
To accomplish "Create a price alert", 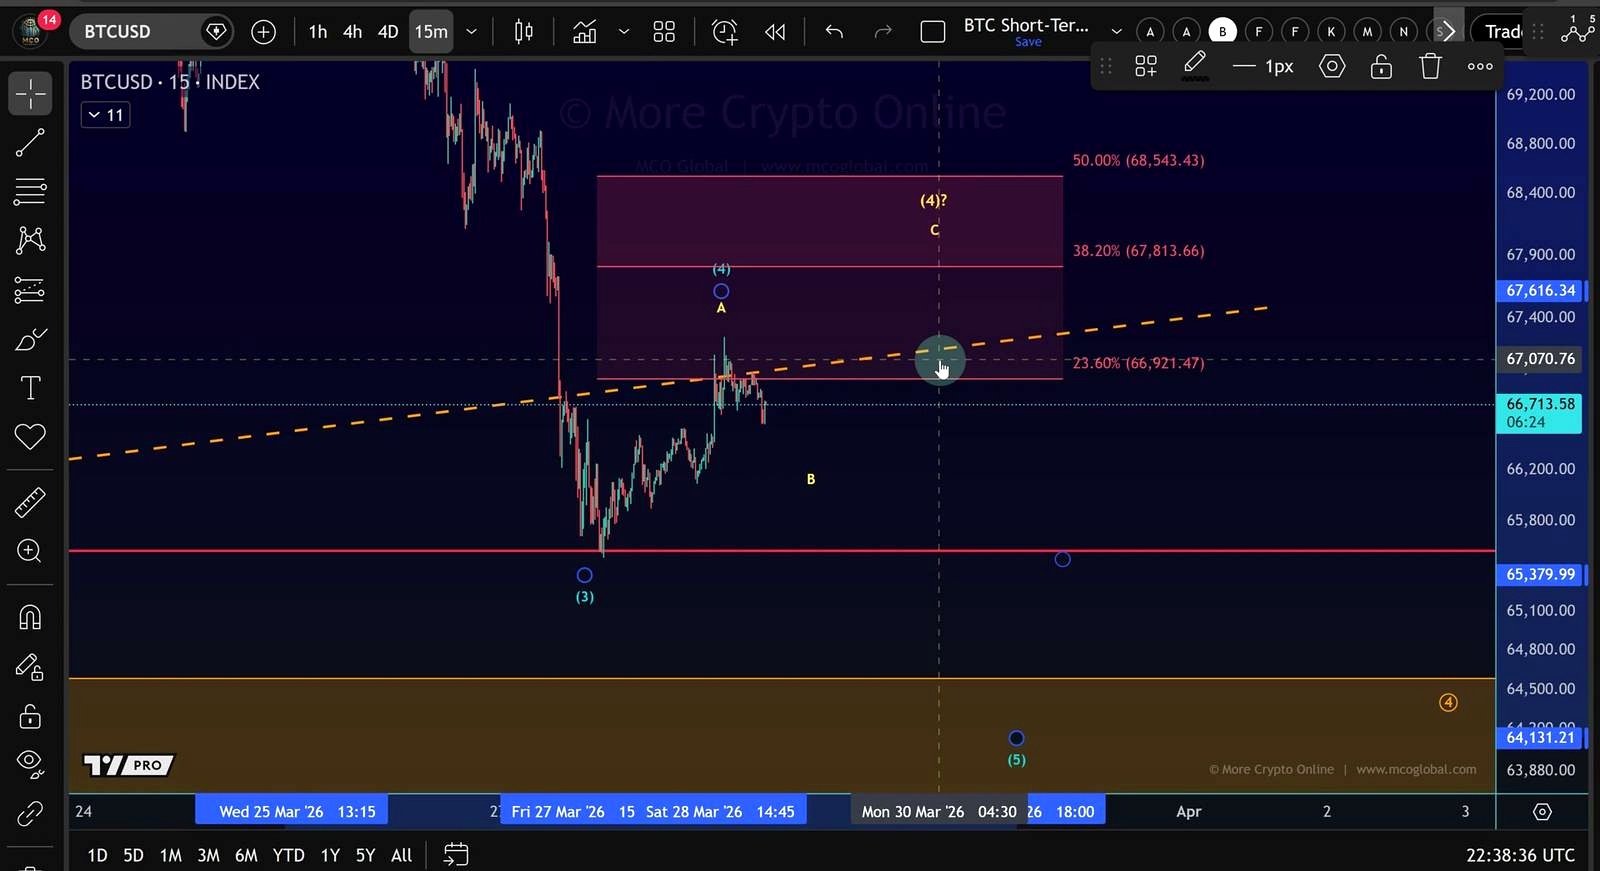I will click(725, 32).
